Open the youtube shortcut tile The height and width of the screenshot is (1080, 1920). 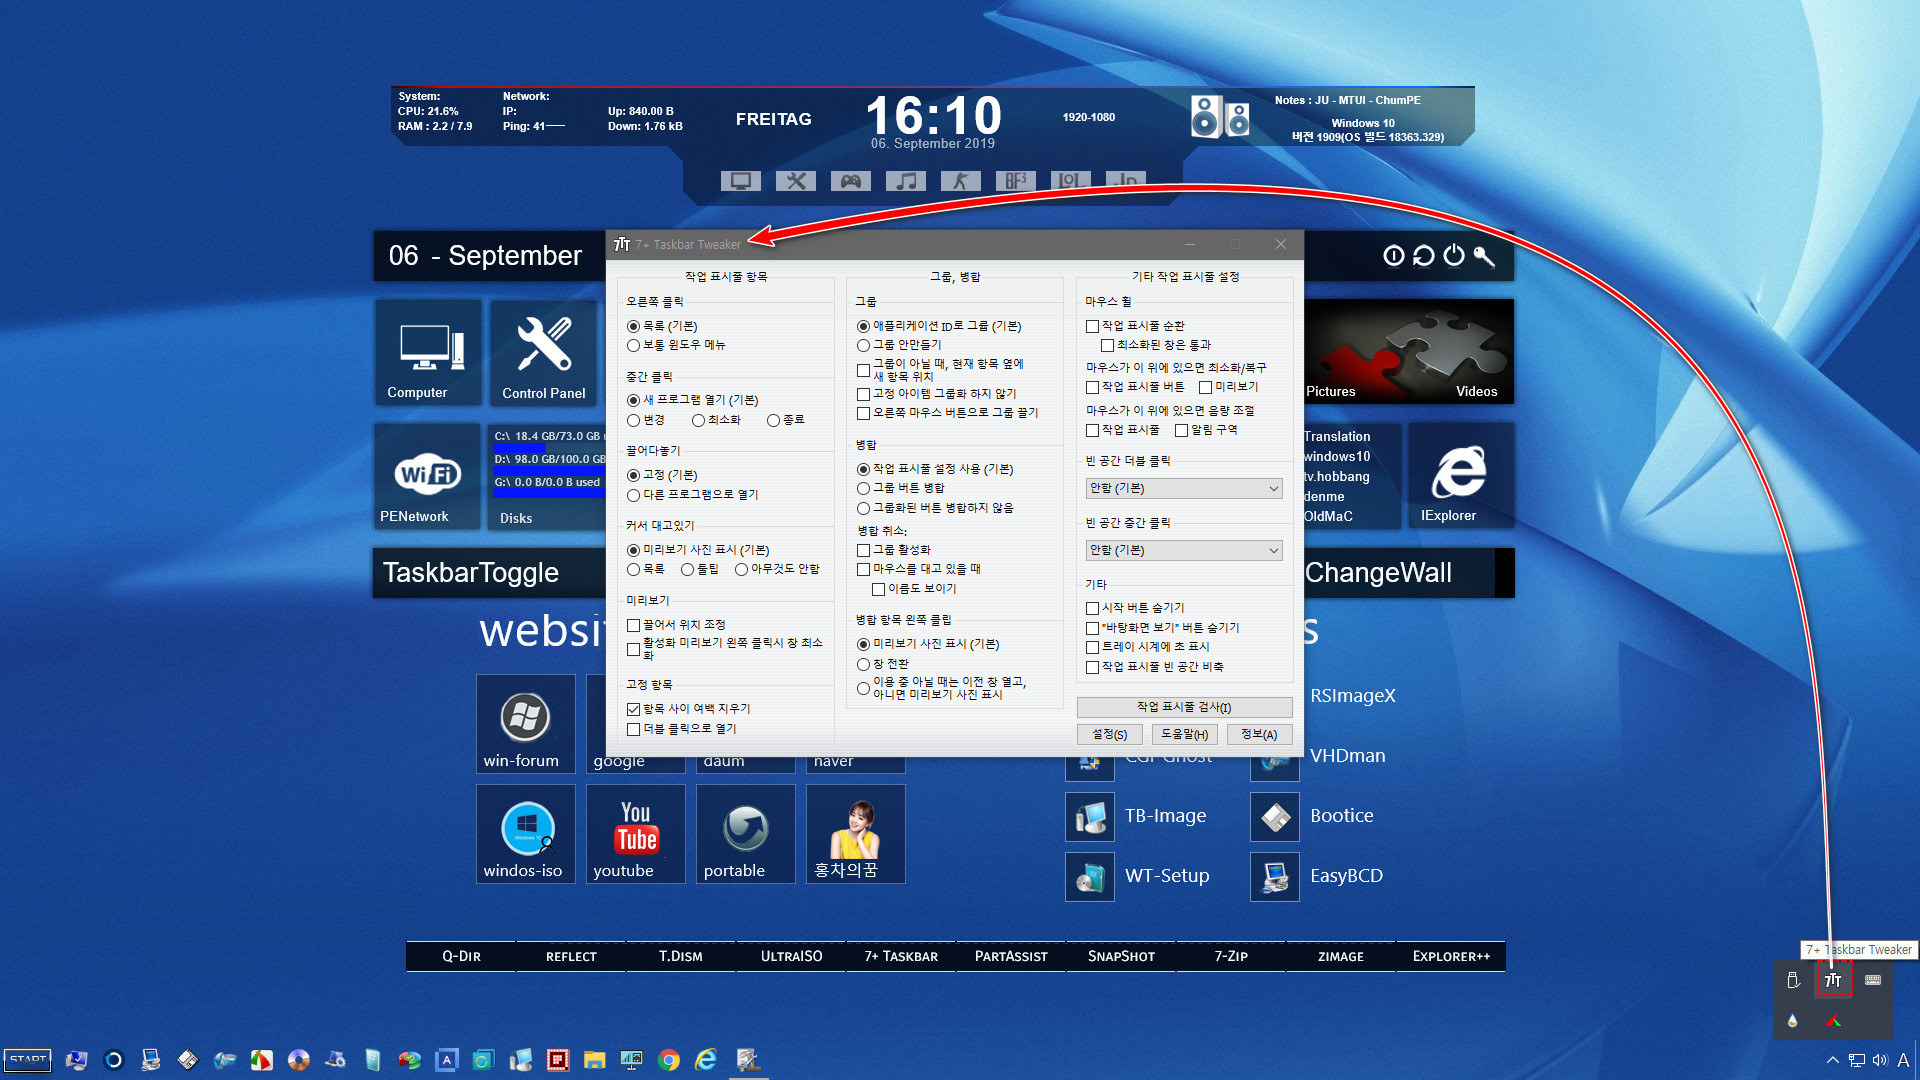point(636,833)
